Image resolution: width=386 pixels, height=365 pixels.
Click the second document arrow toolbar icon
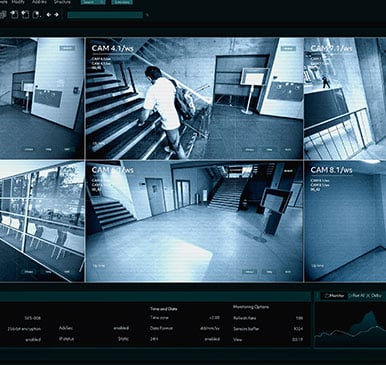[x=26, y=14]
